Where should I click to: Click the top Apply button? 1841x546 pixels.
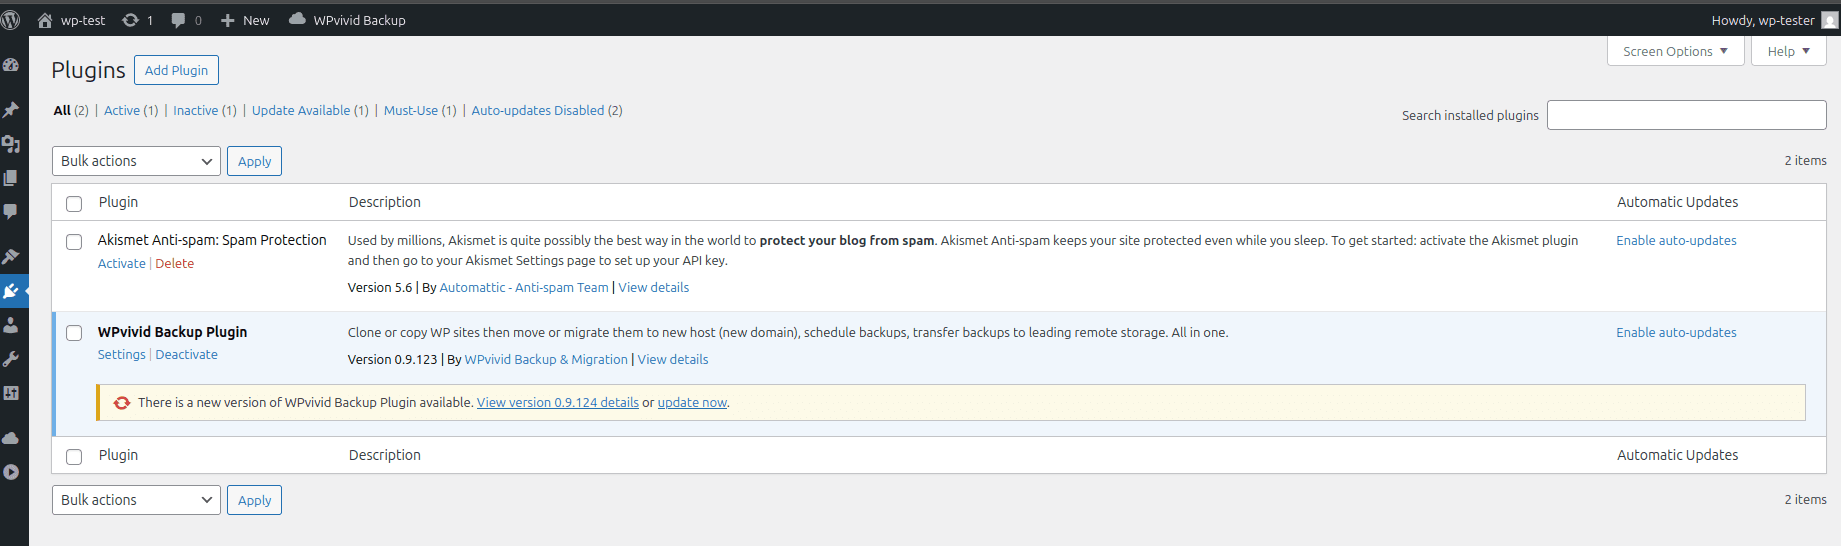click(254, 161)
